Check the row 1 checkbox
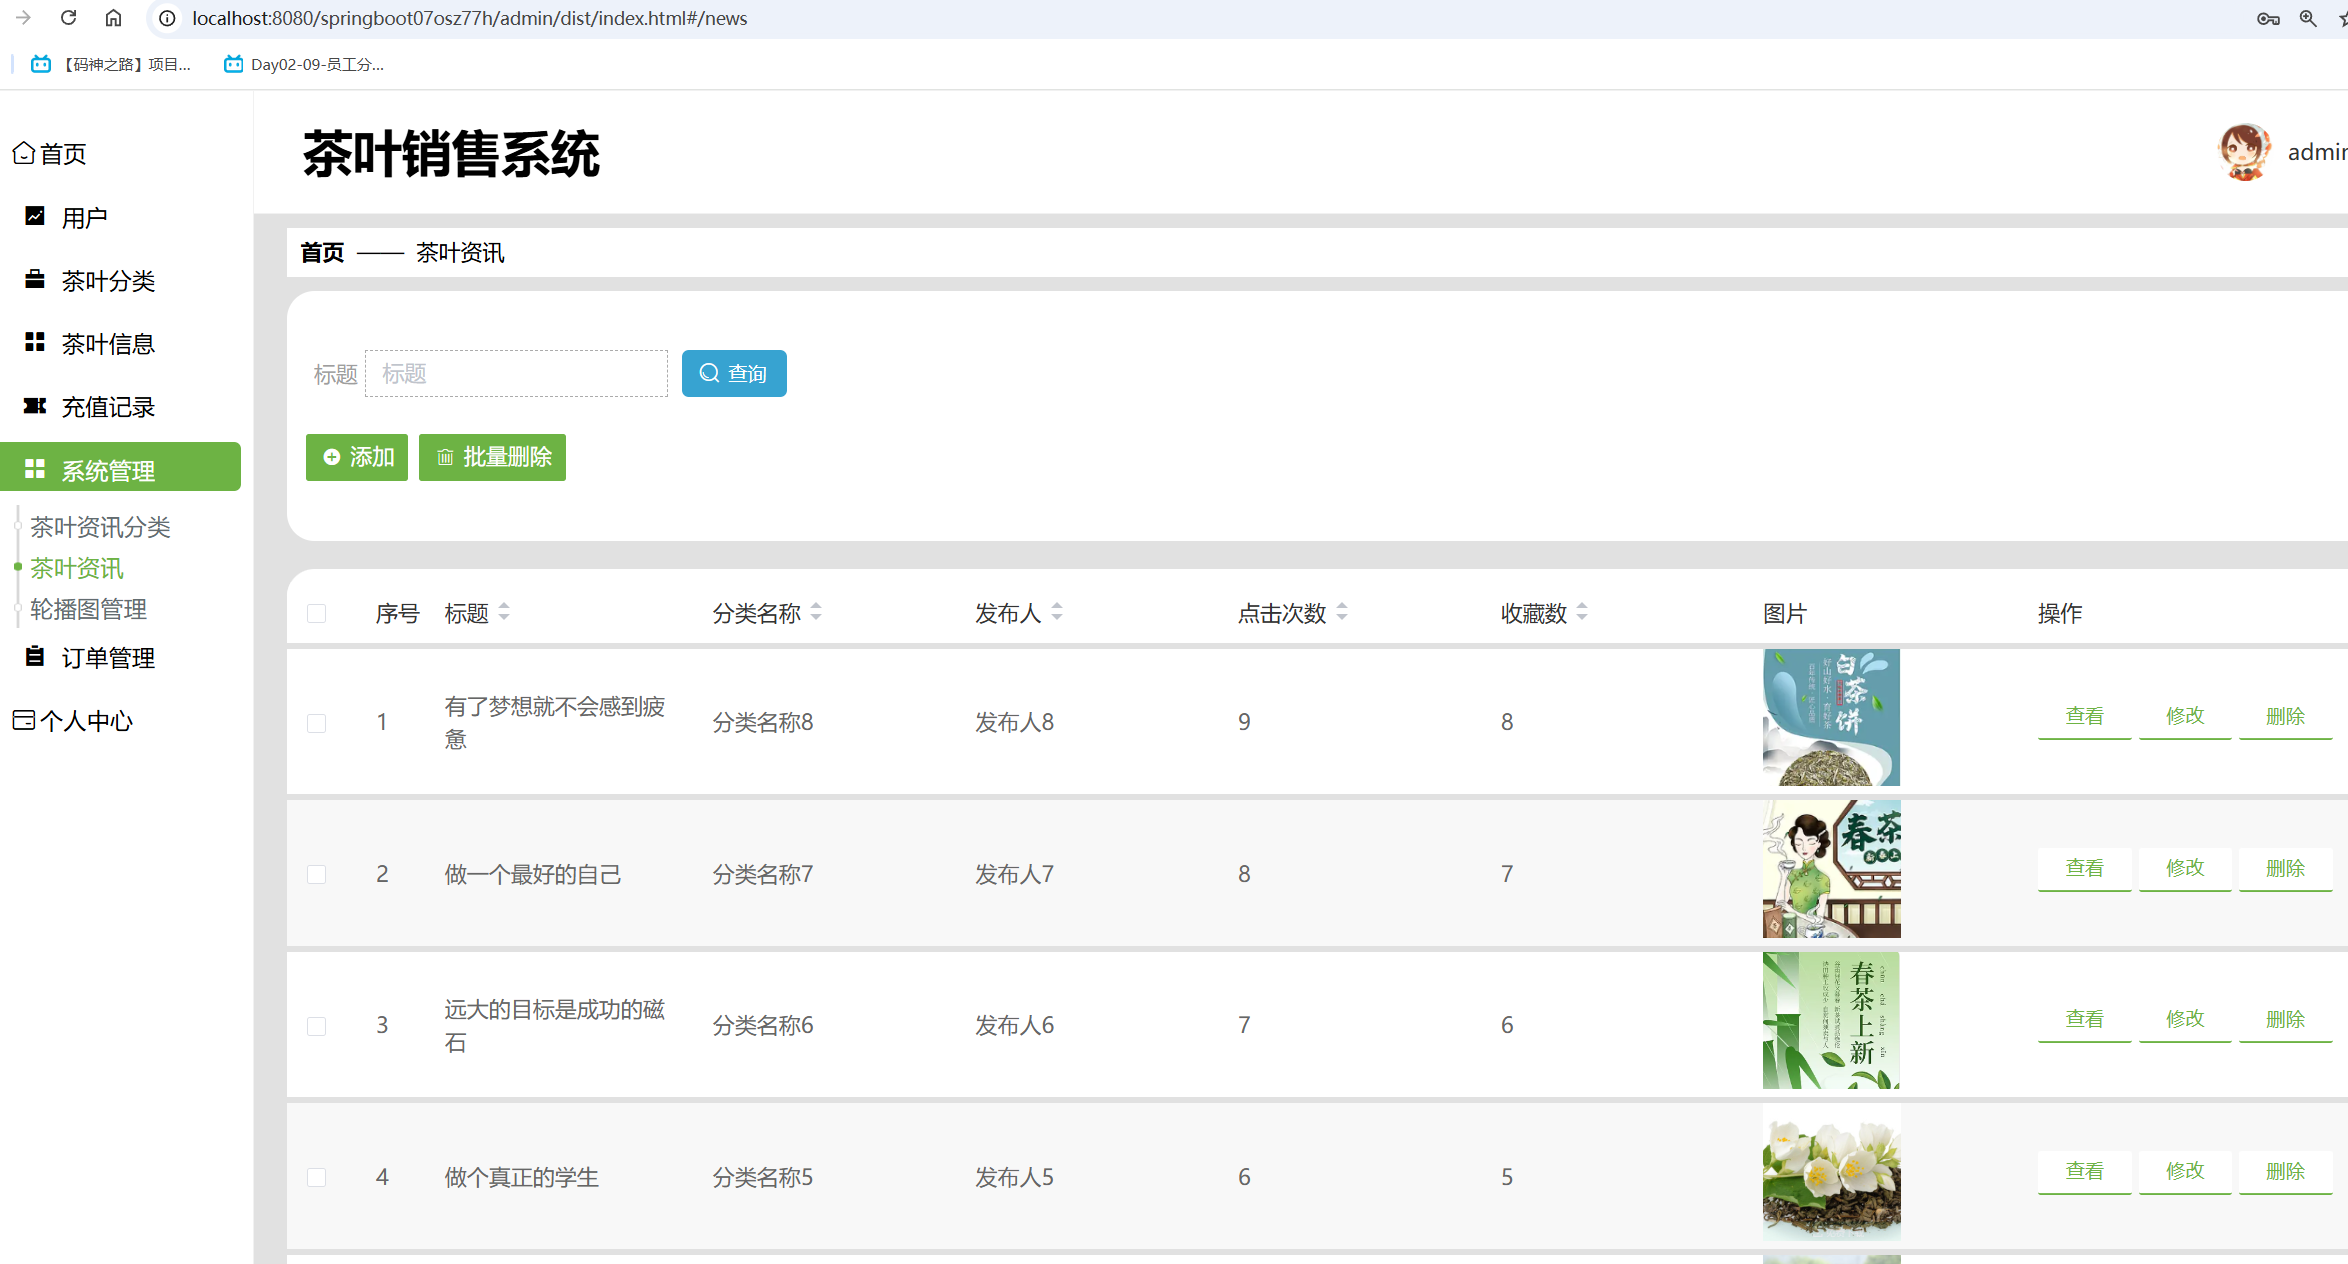 coord(317,722)
